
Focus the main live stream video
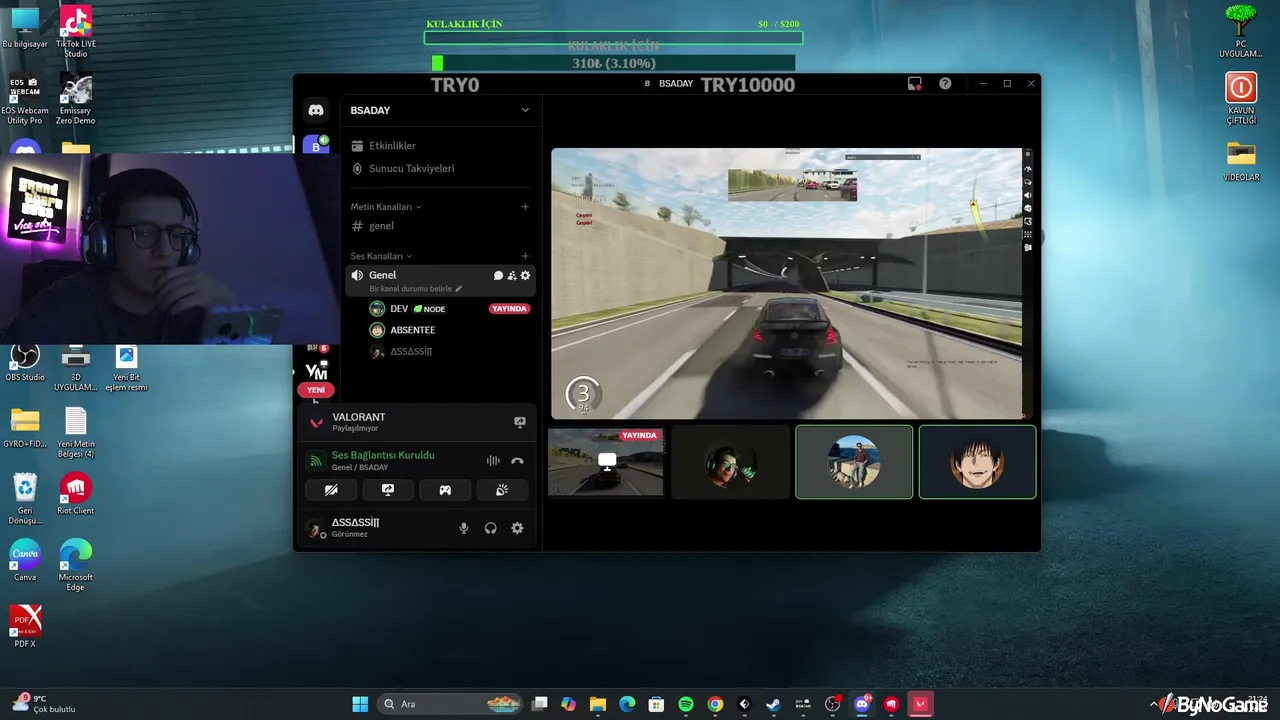pos(787,283)
